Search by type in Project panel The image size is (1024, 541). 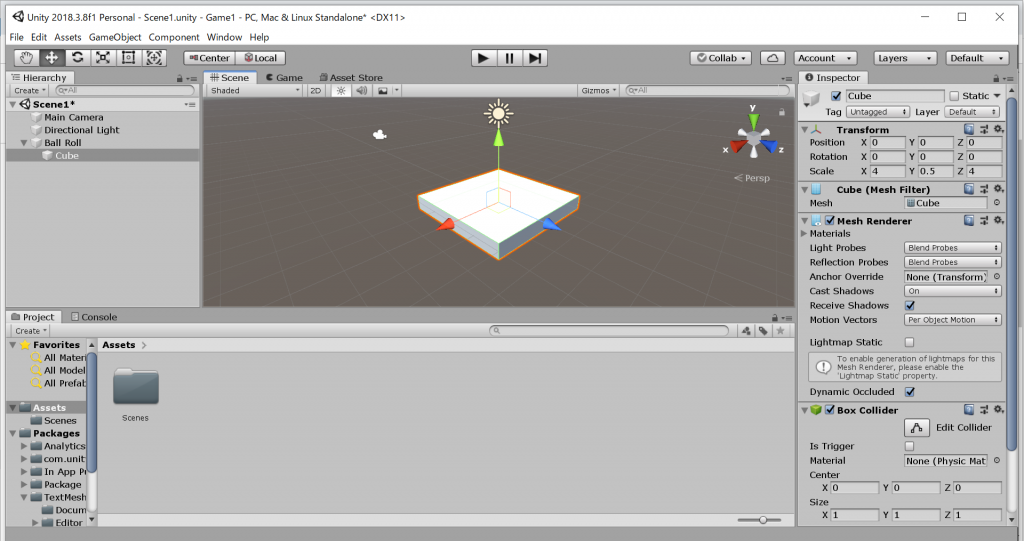pos(746,331)
